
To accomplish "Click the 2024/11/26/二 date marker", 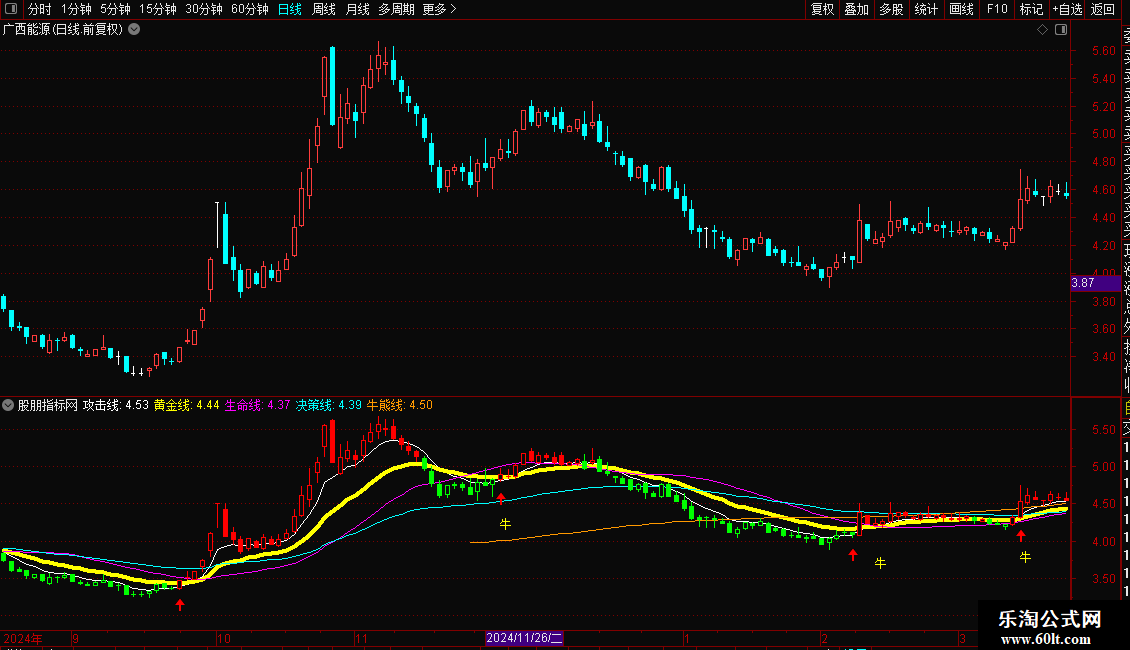I will click(524, 638).
